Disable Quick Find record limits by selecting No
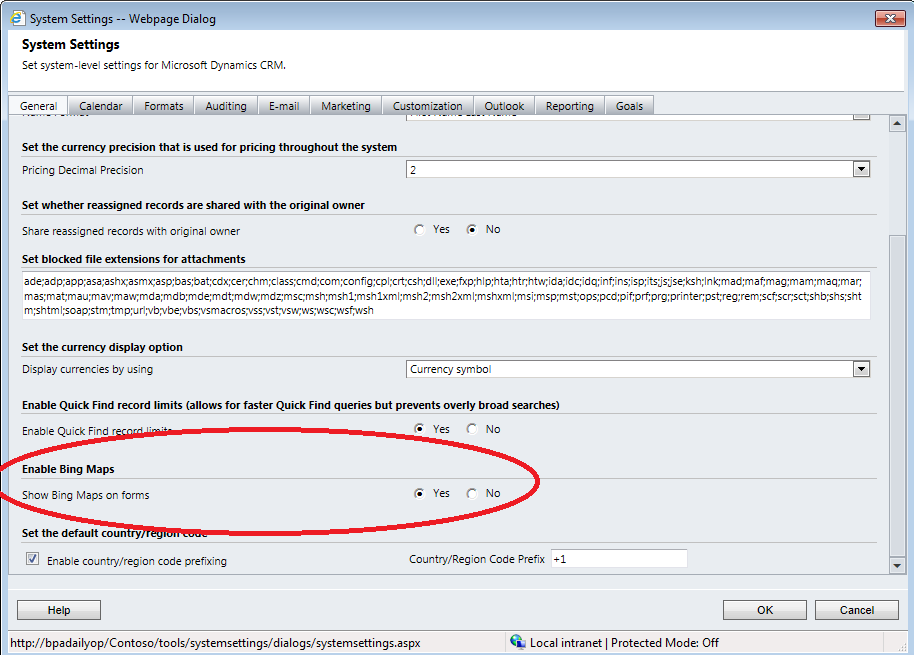 (471, 428)
